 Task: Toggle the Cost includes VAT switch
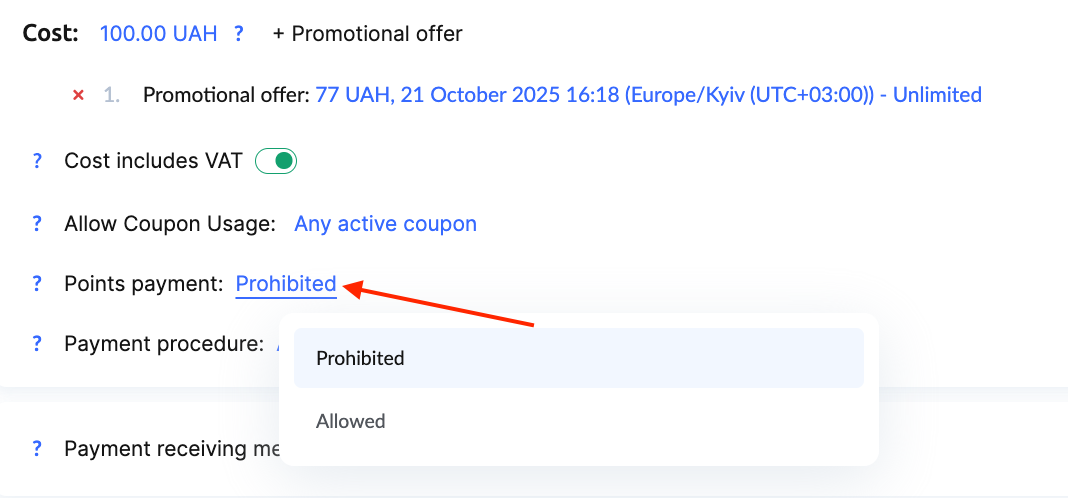(276, 161)
